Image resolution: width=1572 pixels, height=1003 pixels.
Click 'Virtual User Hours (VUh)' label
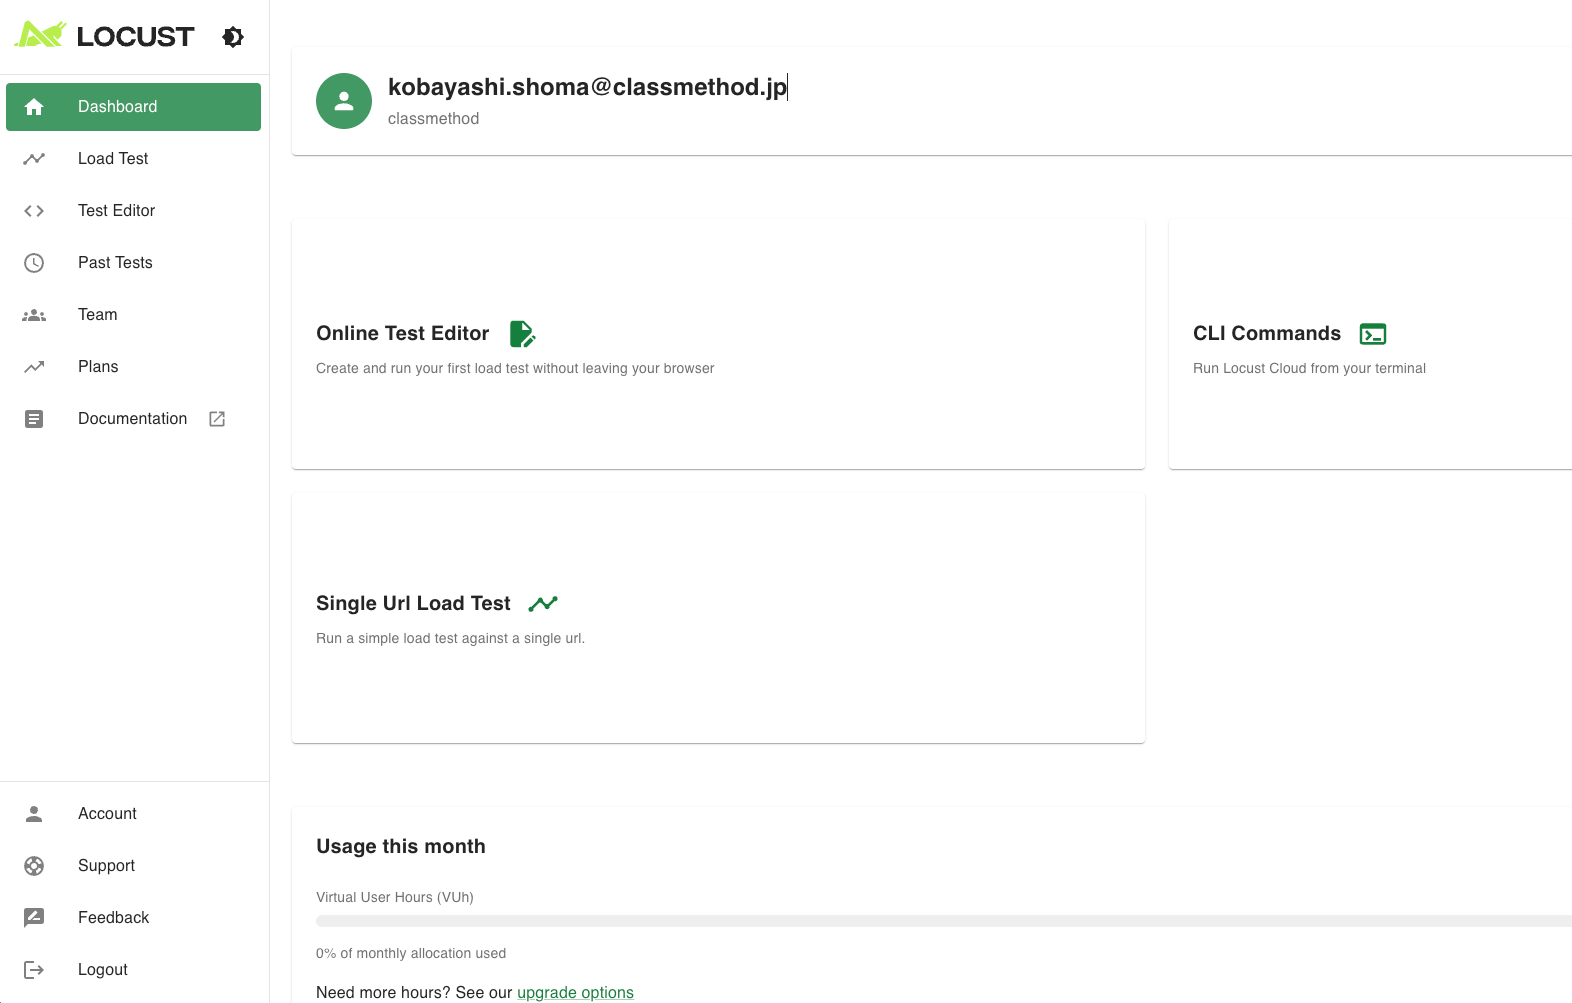pyautogui.click(x=395, y=898)
